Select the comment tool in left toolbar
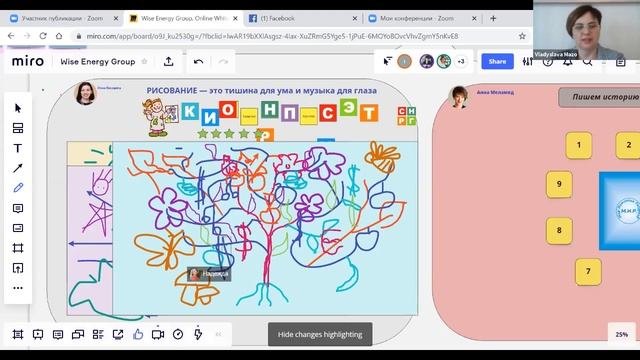The width and height of the screenshot is (640, 360). point(18,208)
